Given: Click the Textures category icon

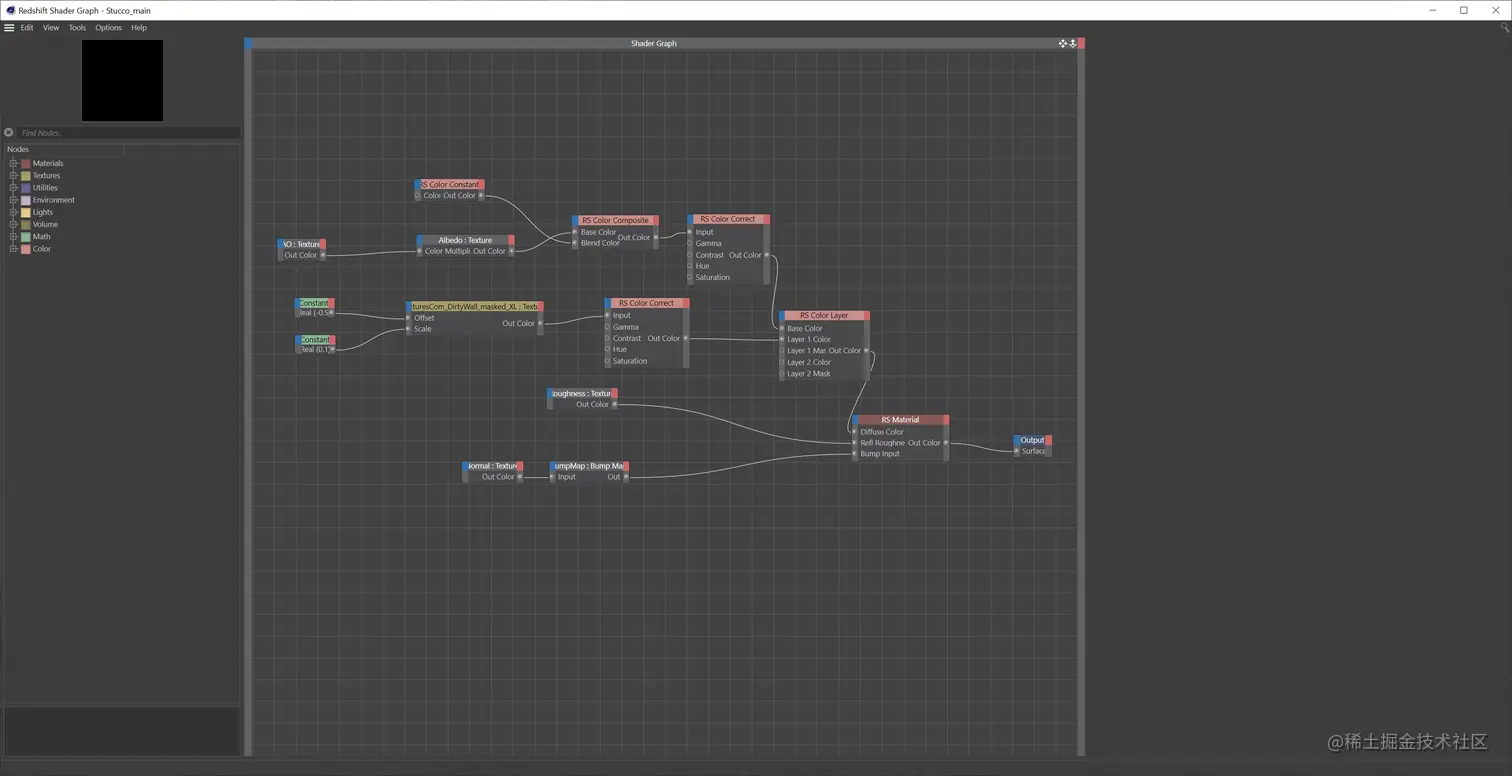Looking at the screenshot, I should click(26, 175).
